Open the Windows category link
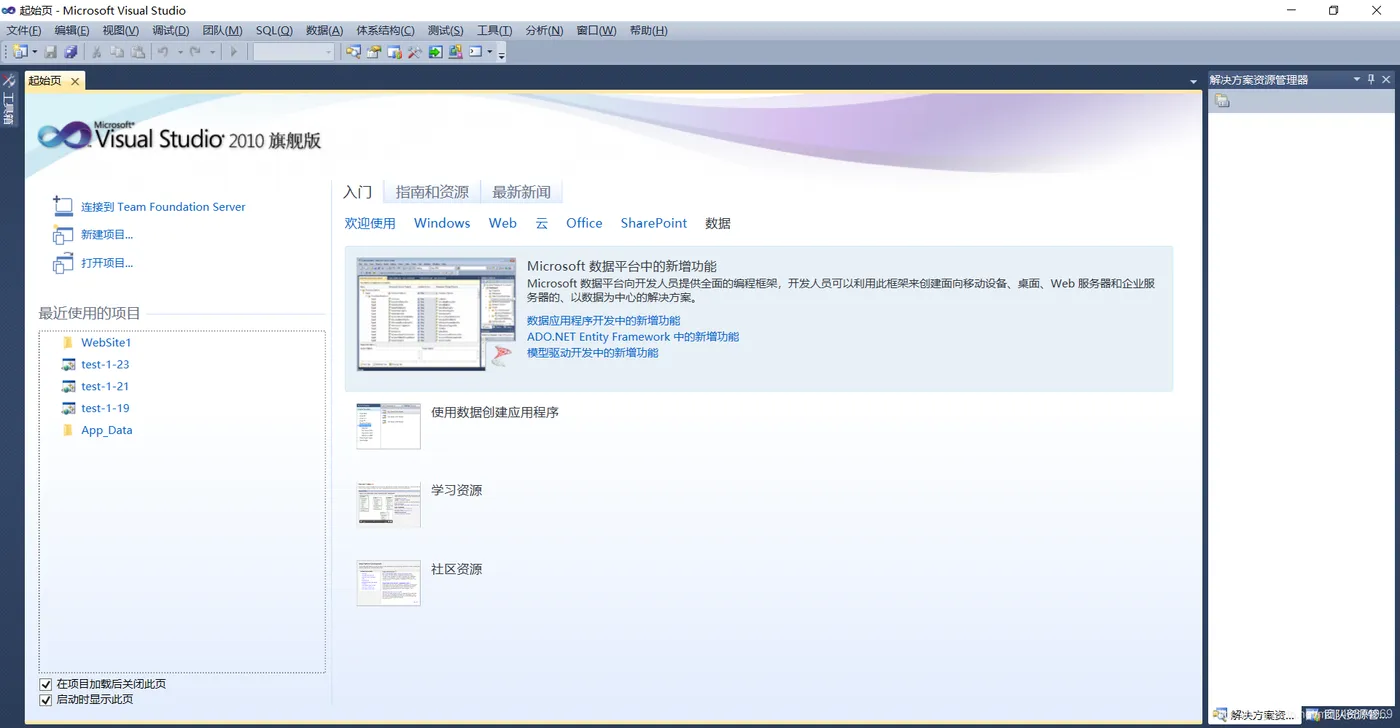 442,223
